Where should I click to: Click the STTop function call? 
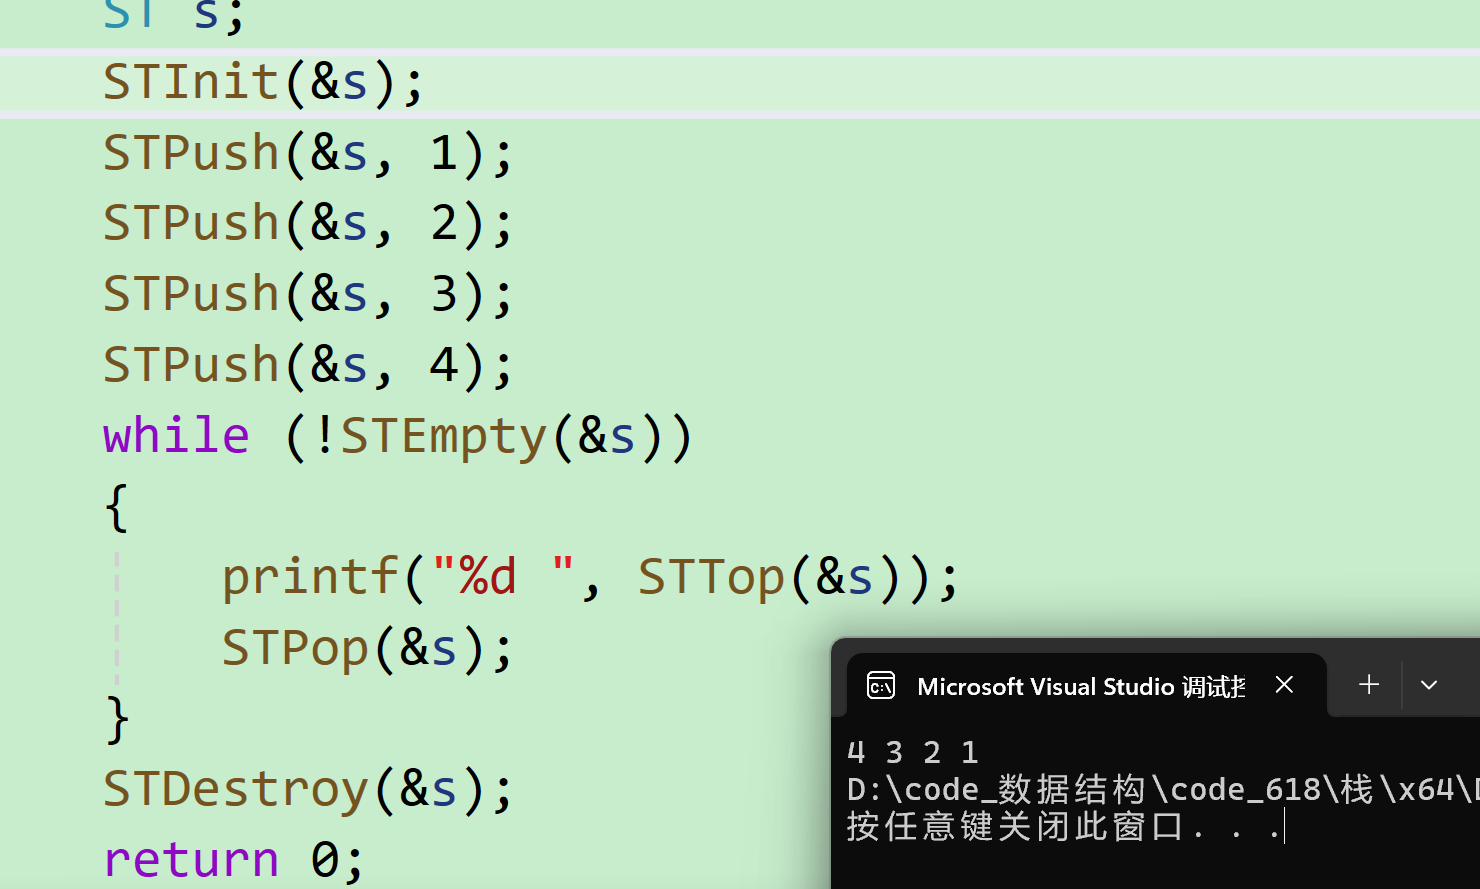click(x=711, y=578)
